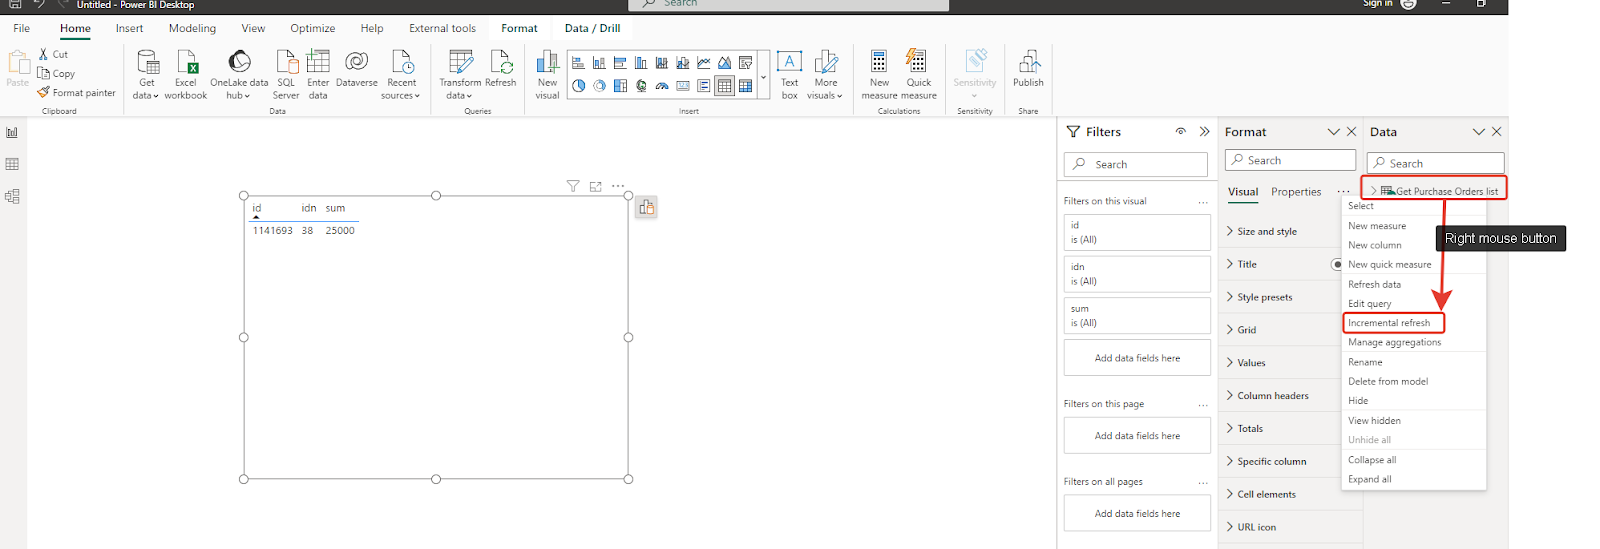1600x549 pixels.
Task: Show Recent sources list
Action: pos(401,74)
